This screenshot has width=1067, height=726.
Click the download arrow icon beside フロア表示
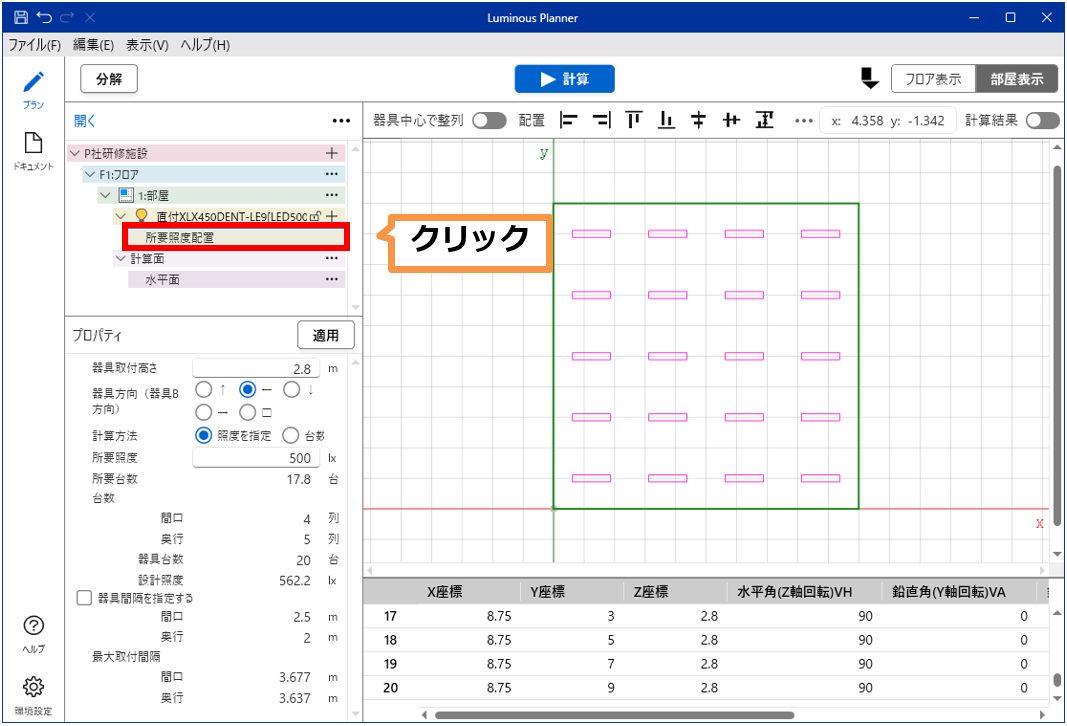869,79
